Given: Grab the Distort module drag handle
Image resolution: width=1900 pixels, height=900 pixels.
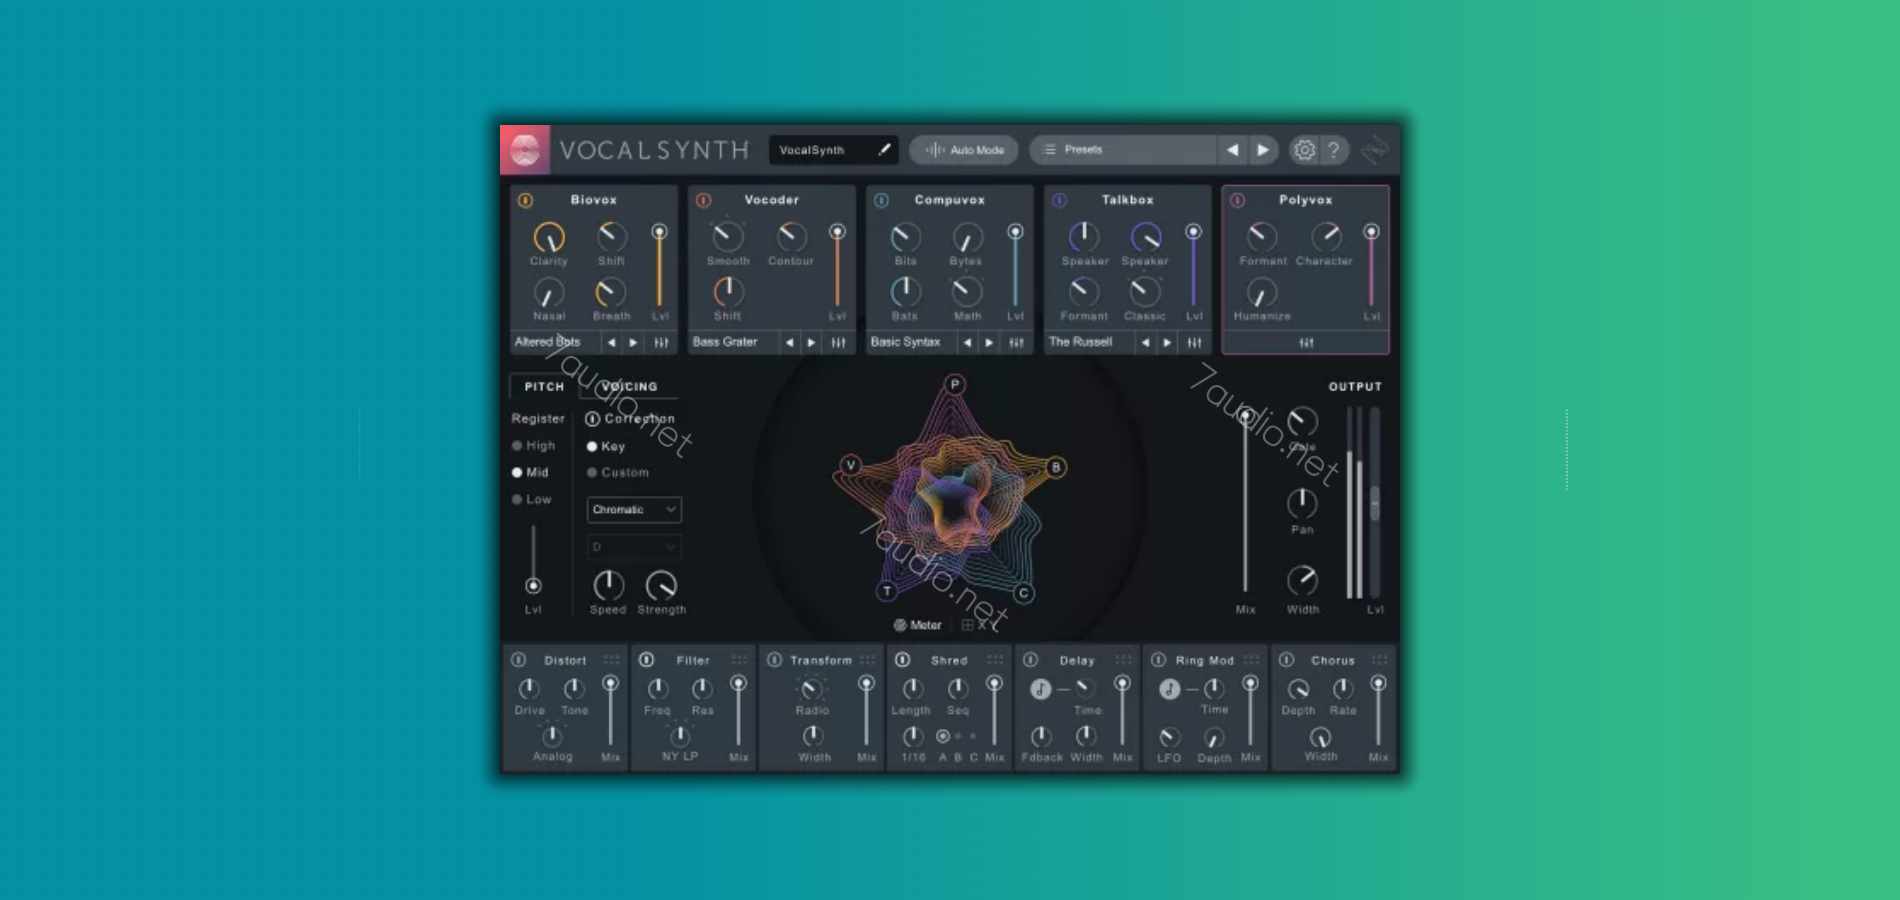Looking at the screenshot, I should 611,660.
